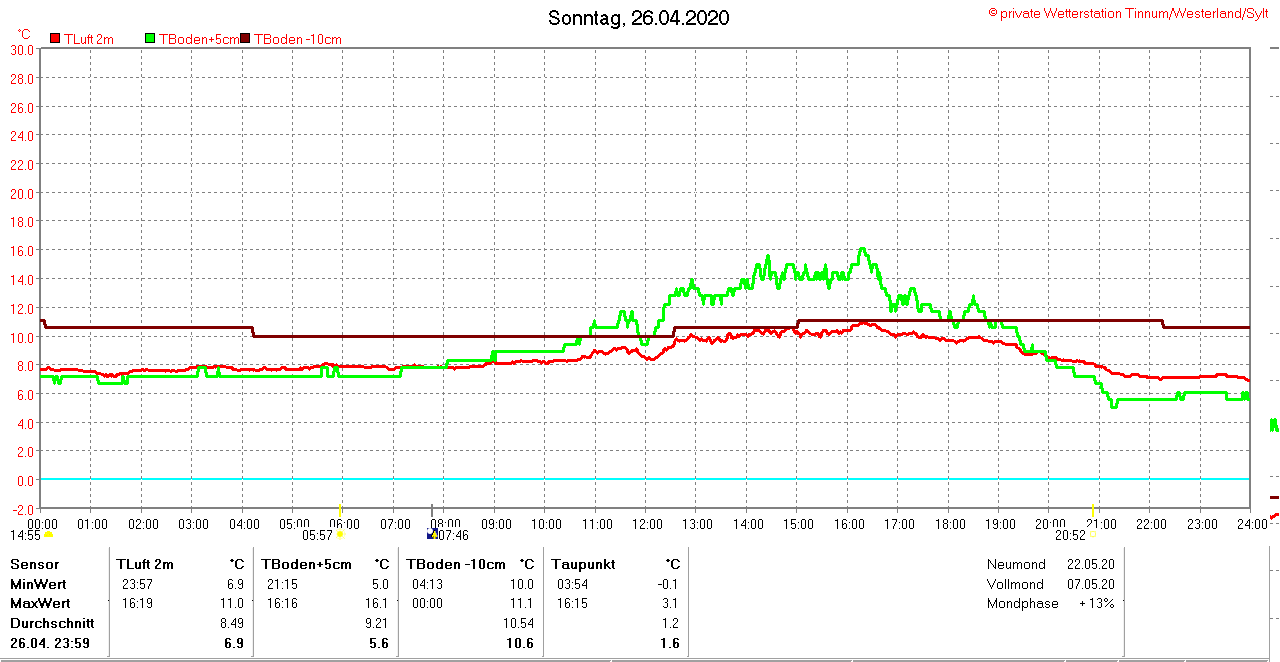
Task: Click the private Wetterstation Tinnum copyright text
Action: 1128,13
